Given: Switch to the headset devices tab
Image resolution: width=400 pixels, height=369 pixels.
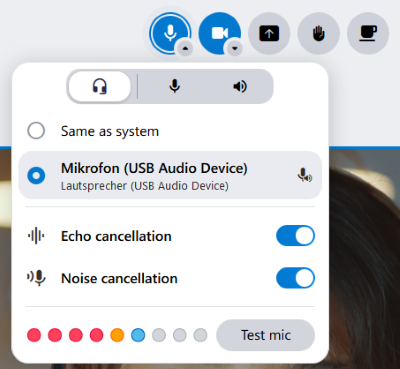Looking at the screenshot, I should click(100, 86).
